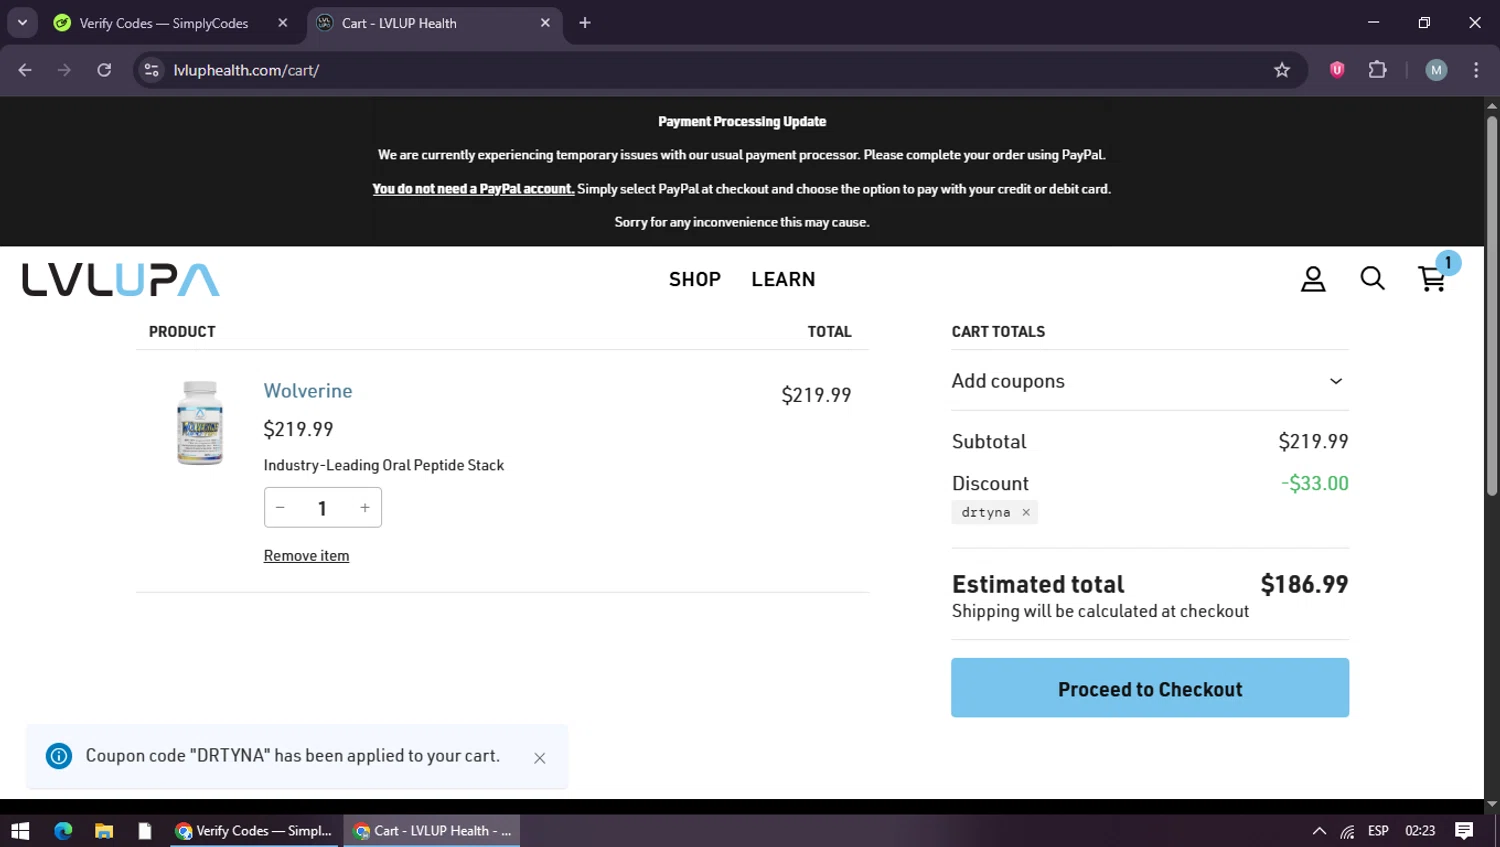
Task: Open the LEARN menu
Action: point(783,279)
